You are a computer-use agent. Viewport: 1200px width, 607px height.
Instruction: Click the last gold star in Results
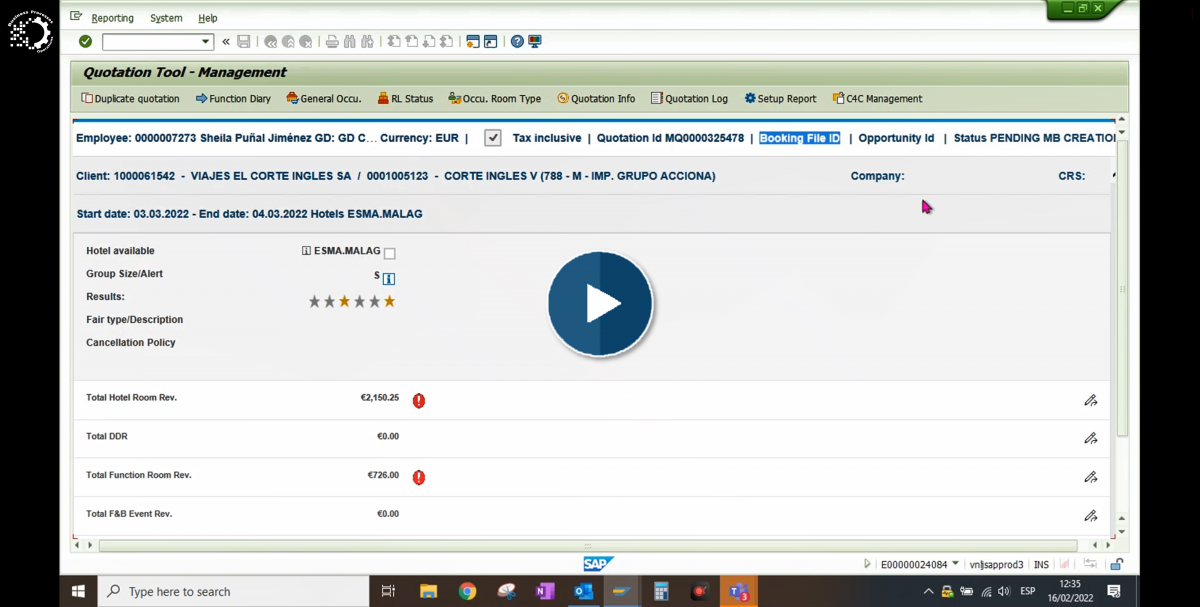pos(390,301)
